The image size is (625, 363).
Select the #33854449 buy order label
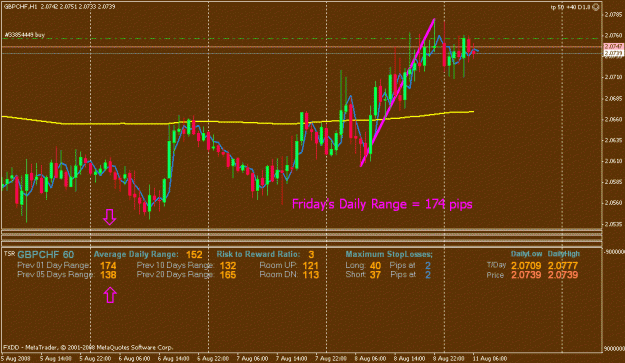point(24,35)
